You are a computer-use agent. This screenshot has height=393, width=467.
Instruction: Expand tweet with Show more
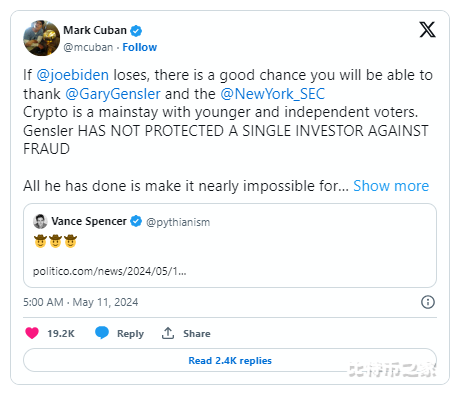click(391, 186)
